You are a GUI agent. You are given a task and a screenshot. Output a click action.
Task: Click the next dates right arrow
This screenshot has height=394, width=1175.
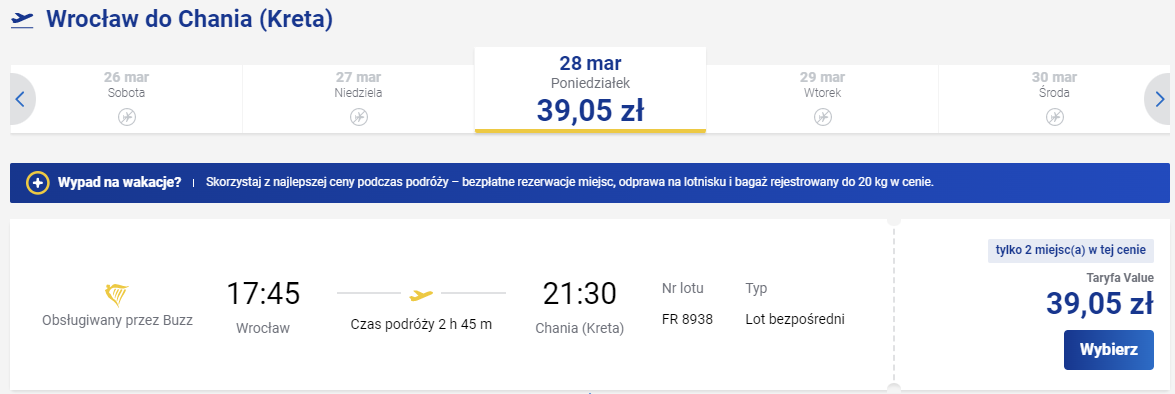tap(1159, 99)
